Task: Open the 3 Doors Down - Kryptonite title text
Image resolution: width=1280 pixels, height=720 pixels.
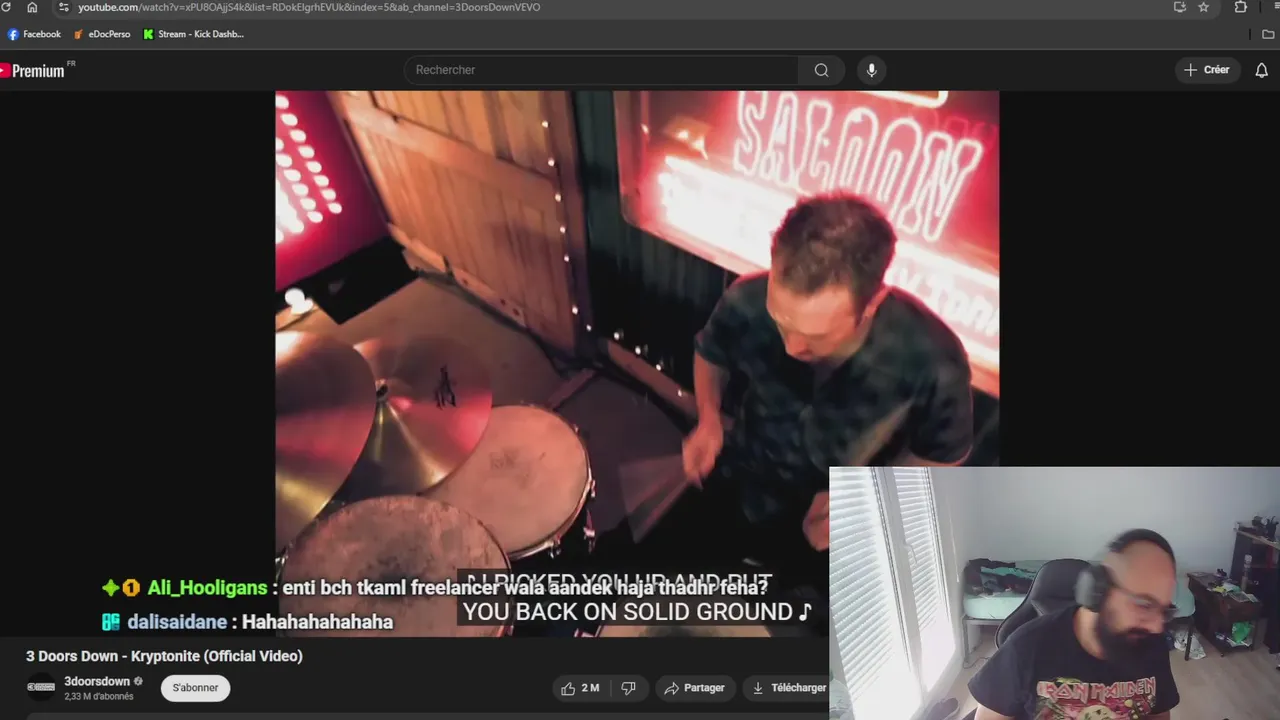Action: click(x=164, y=656)
